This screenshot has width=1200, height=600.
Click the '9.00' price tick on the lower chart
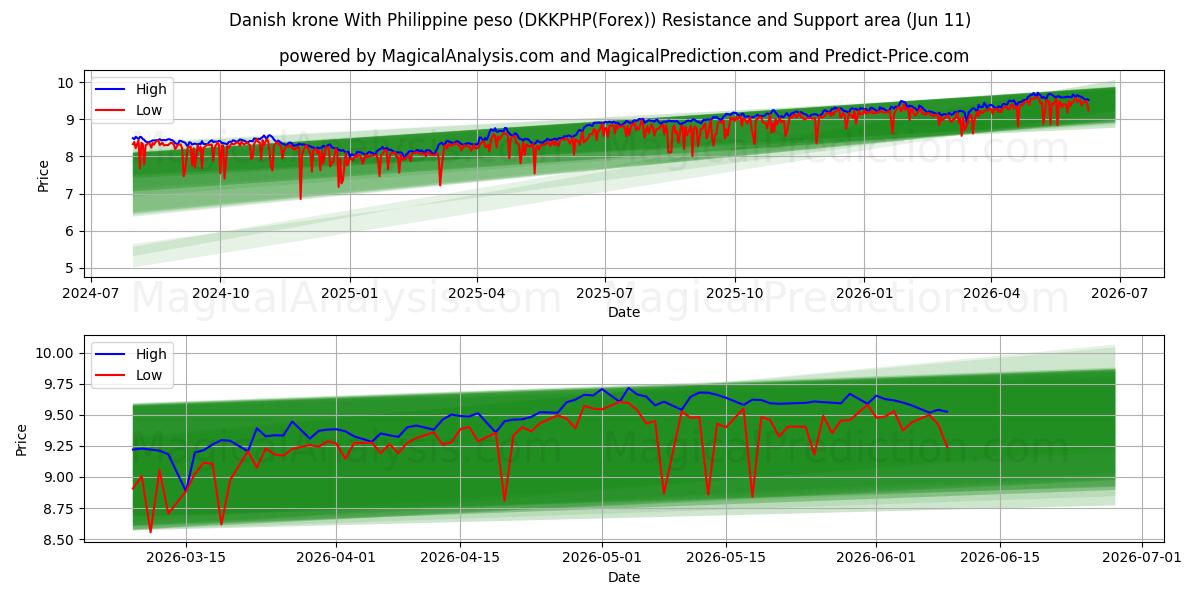point(60,477)
